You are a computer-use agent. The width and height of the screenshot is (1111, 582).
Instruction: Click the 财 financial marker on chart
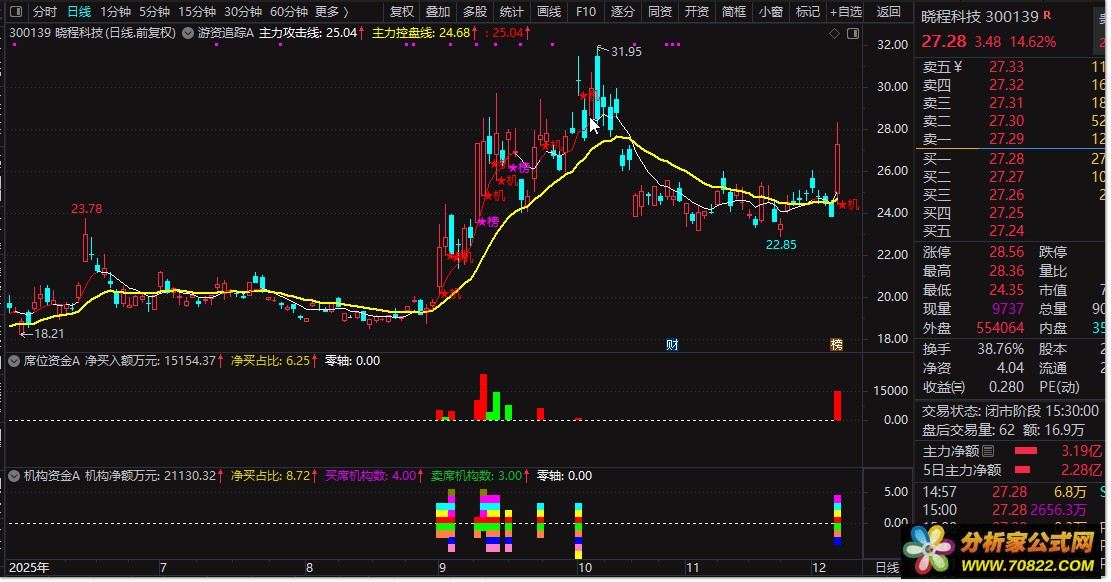coord(672,345)
